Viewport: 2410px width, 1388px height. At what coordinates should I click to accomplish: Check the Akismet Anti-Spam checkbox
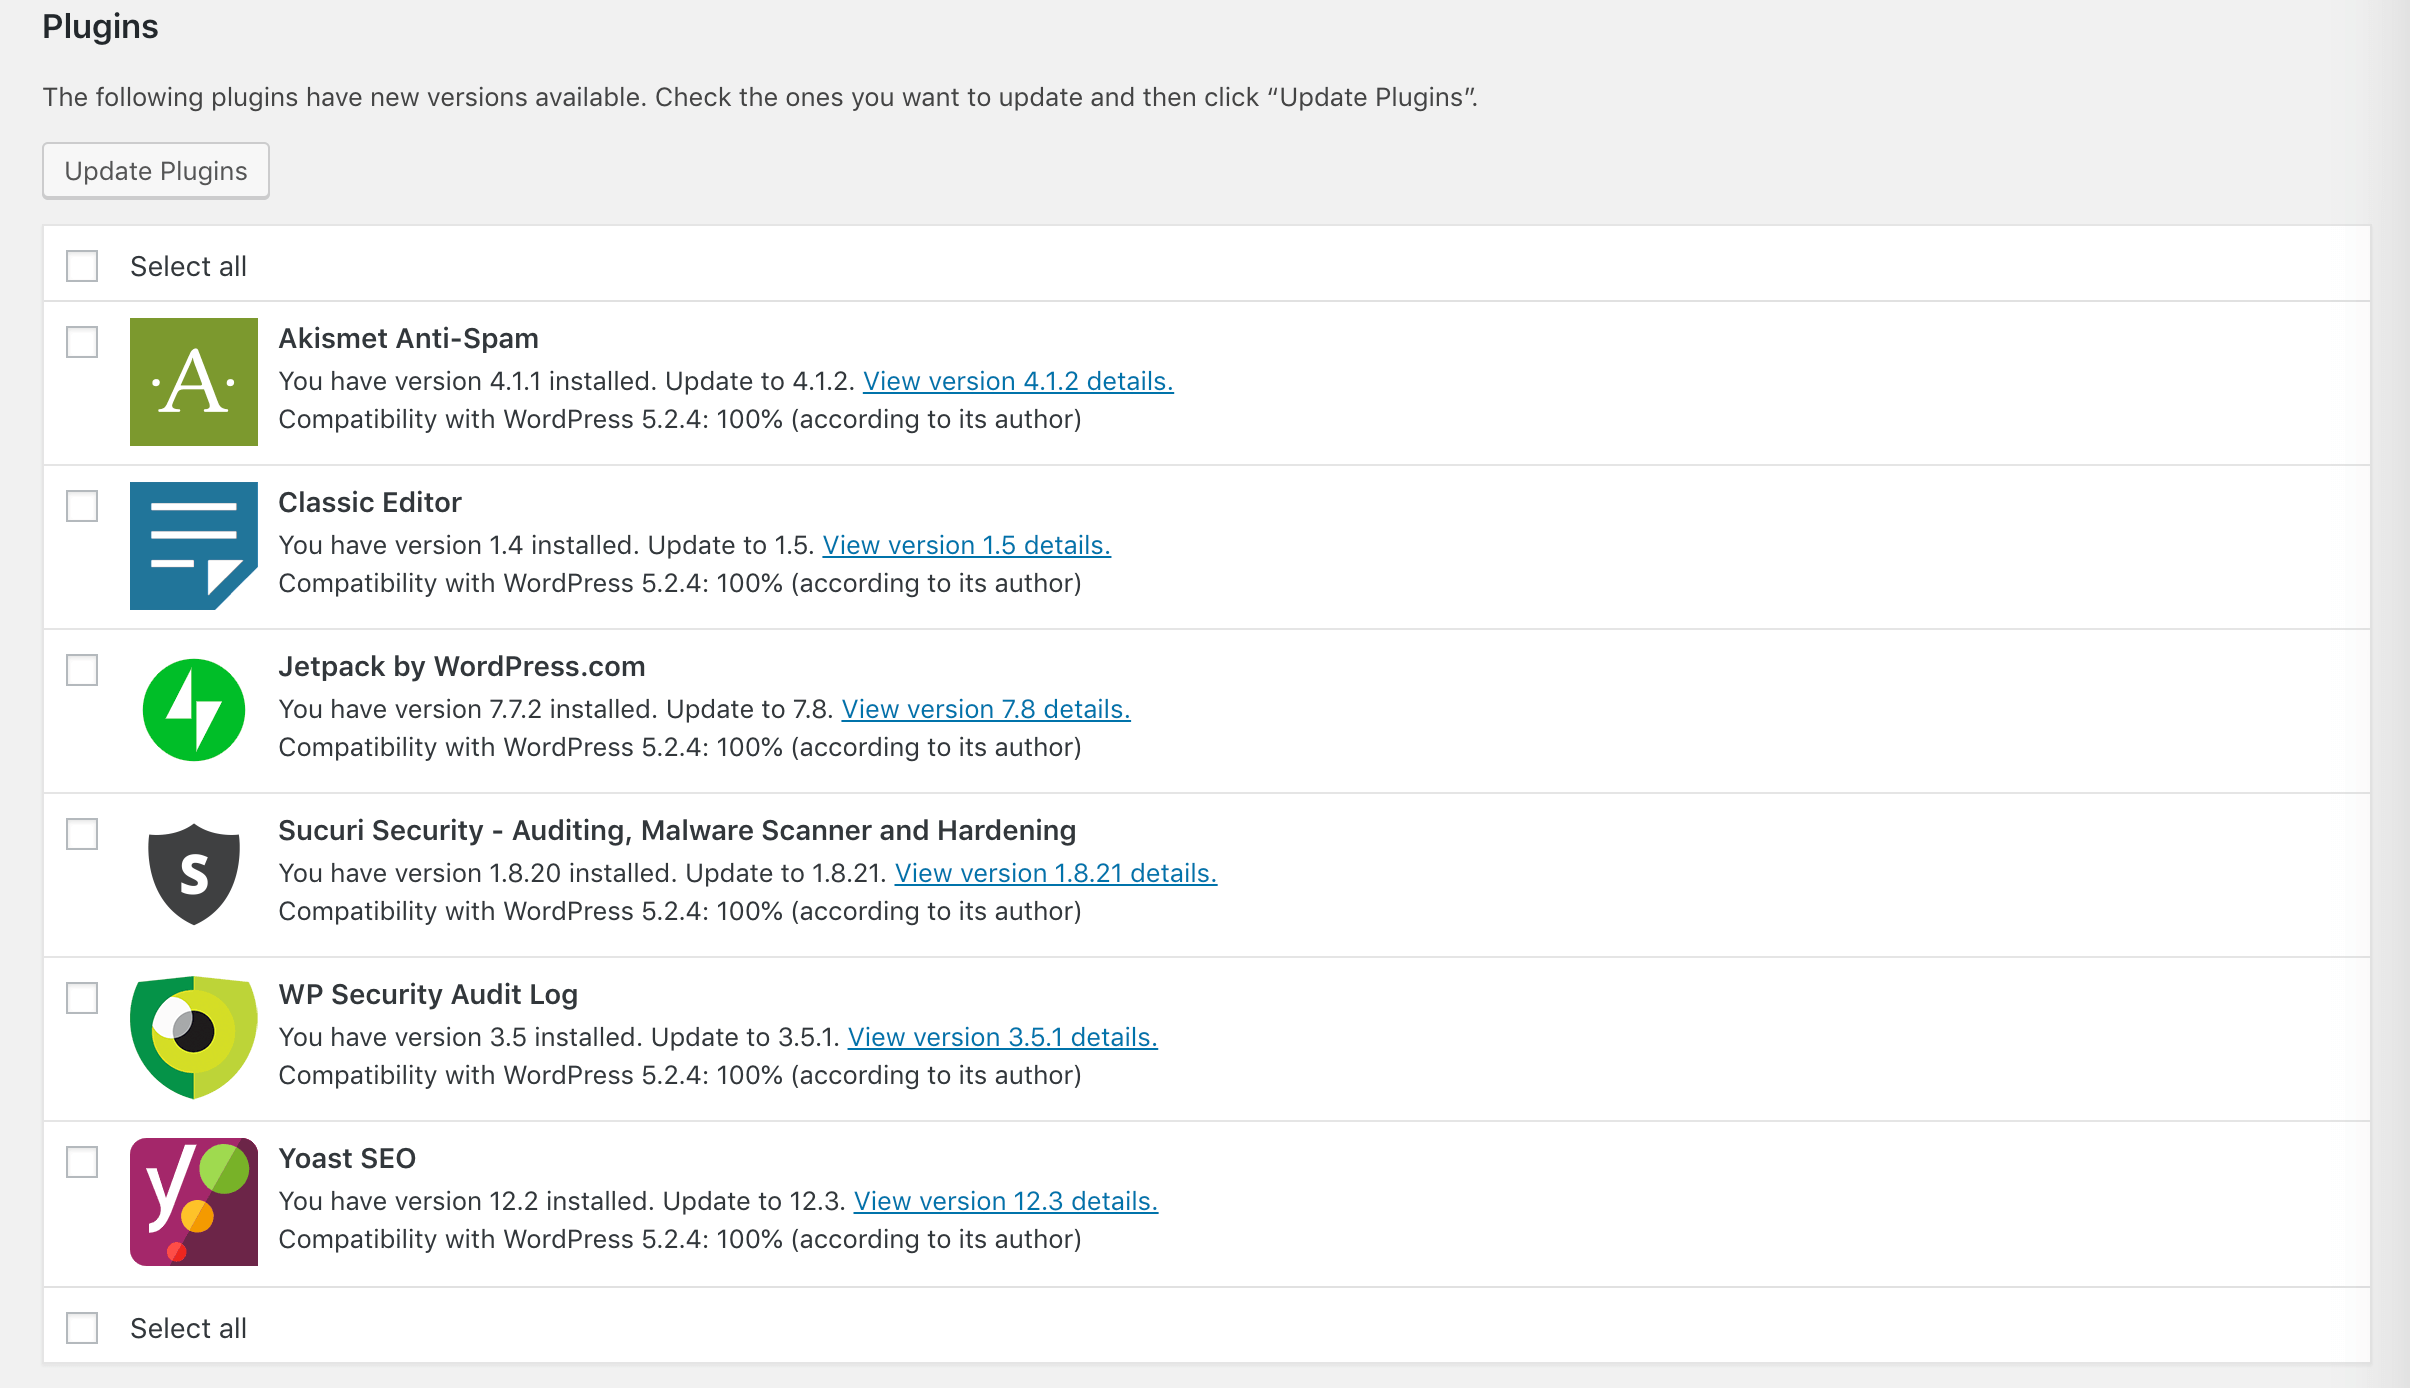[82, 342]
